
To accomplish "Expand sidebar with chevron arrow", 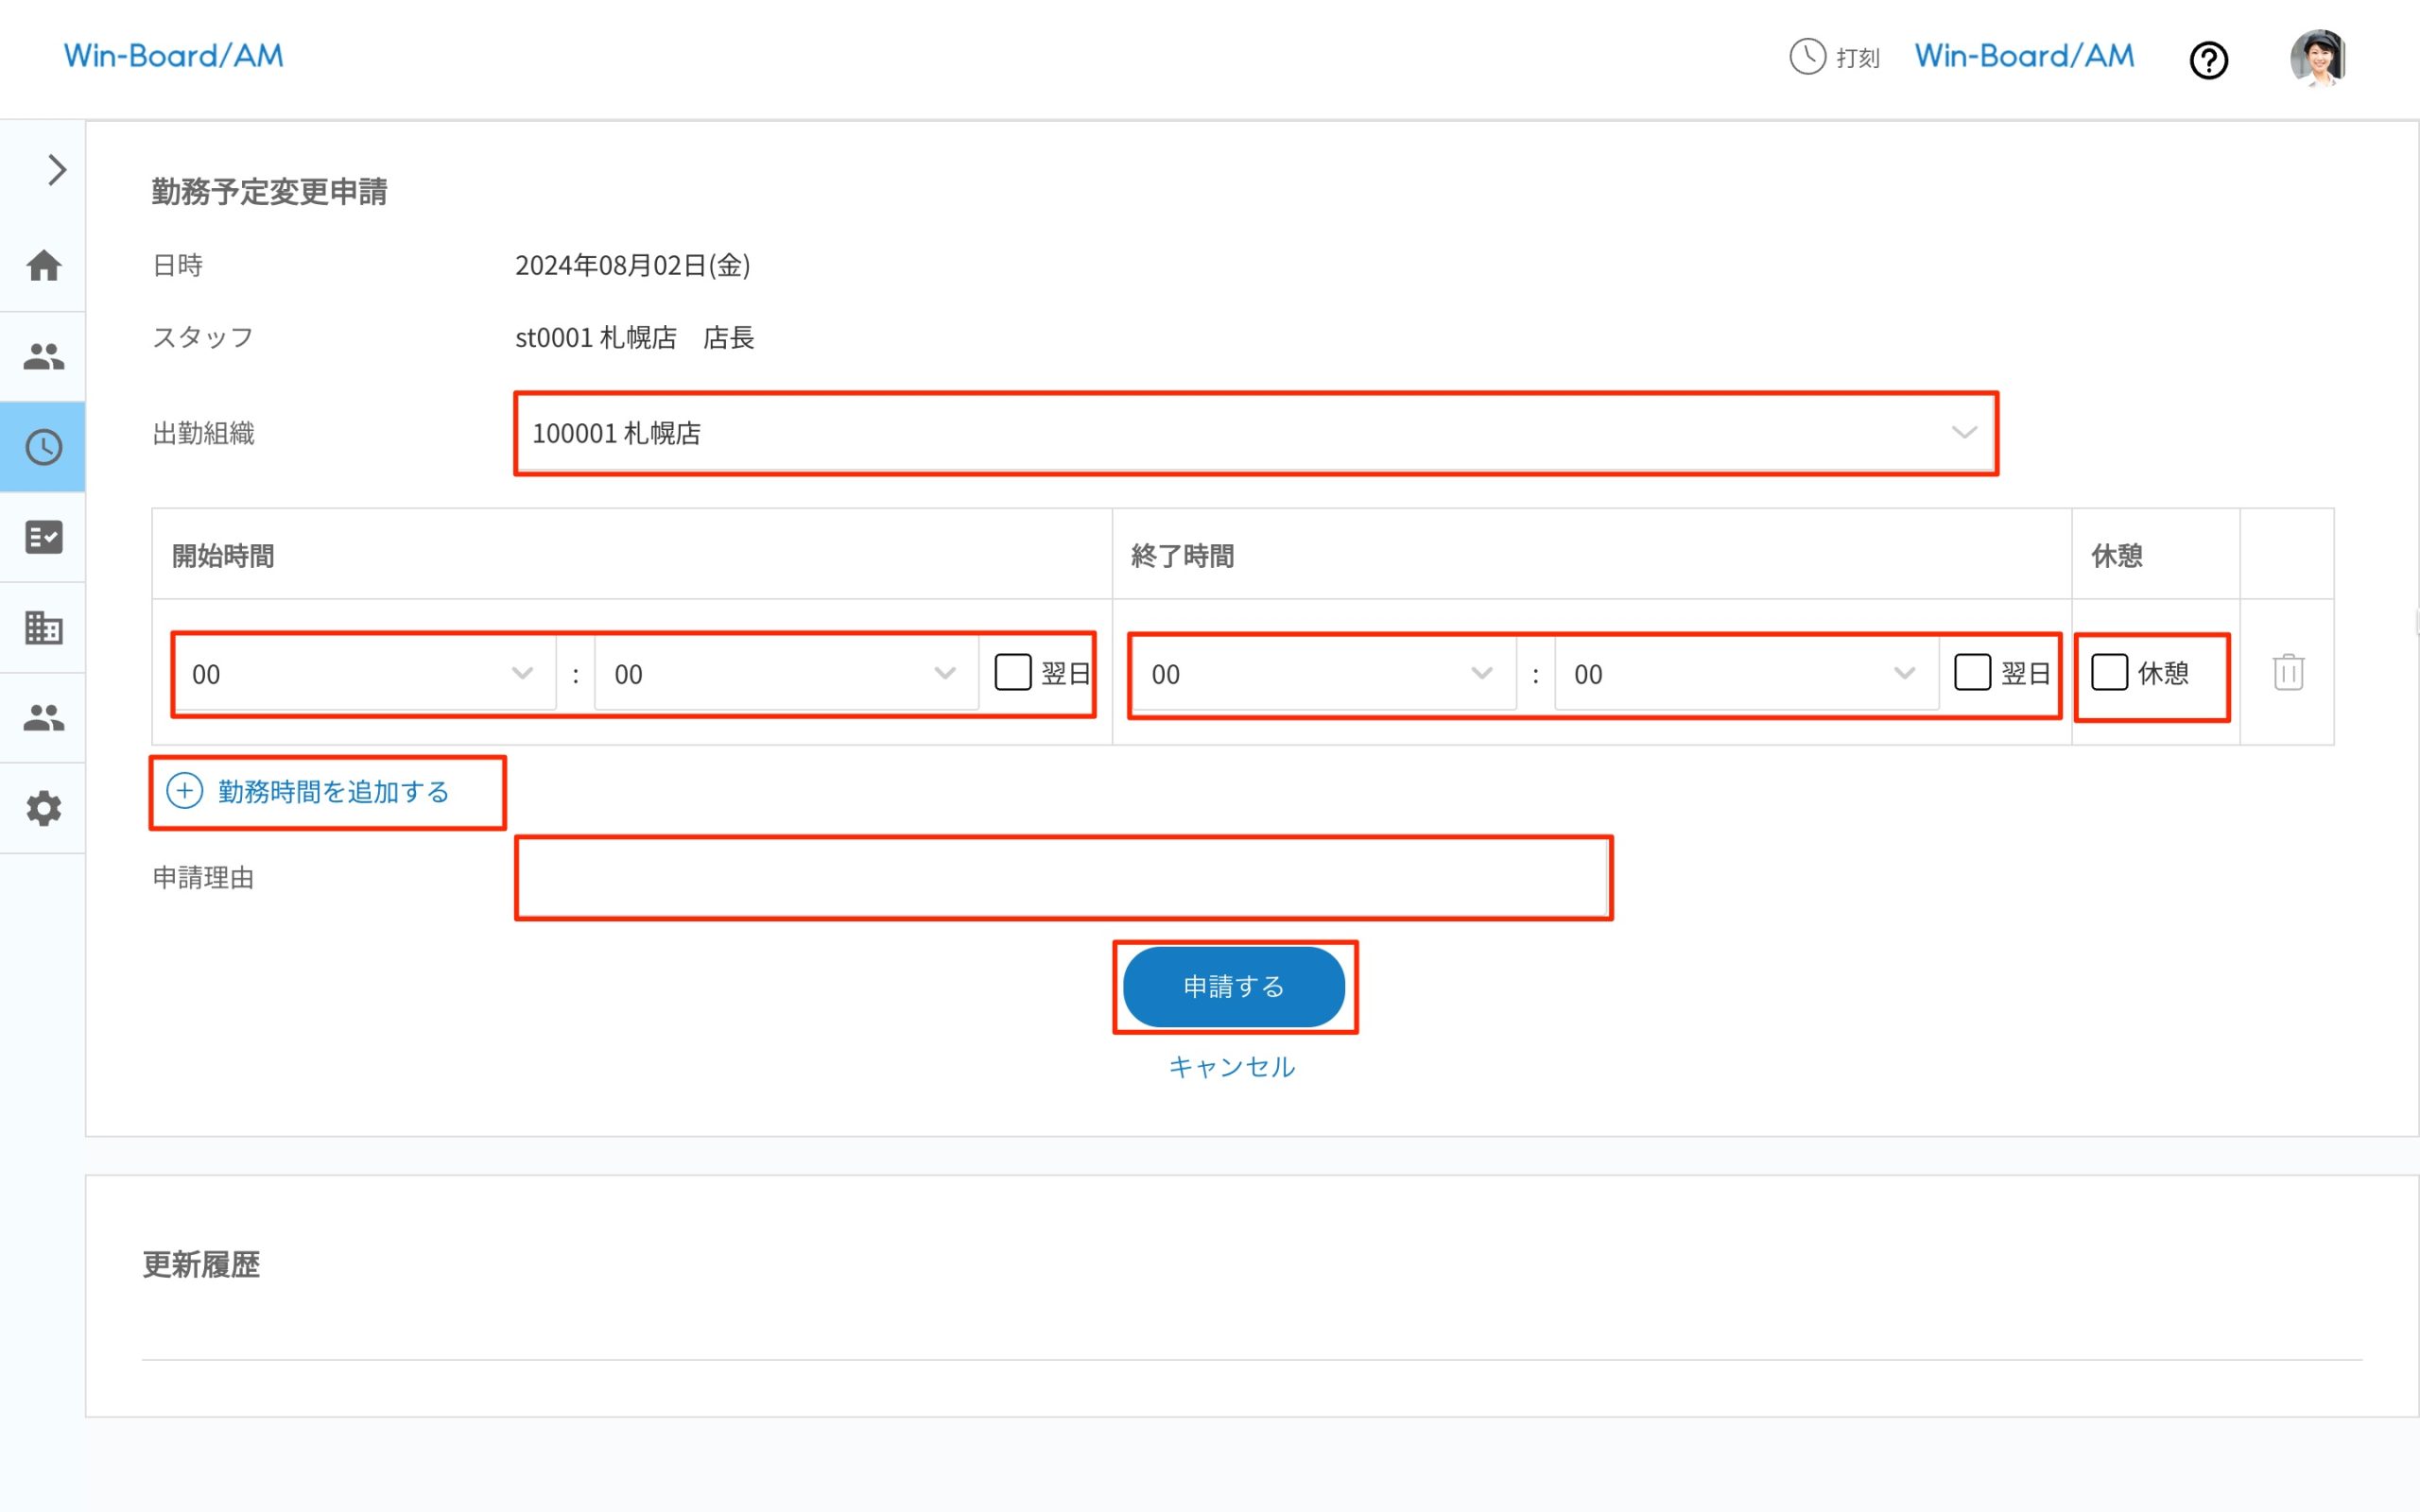I will pyautogui.click(x=57, y=170).
